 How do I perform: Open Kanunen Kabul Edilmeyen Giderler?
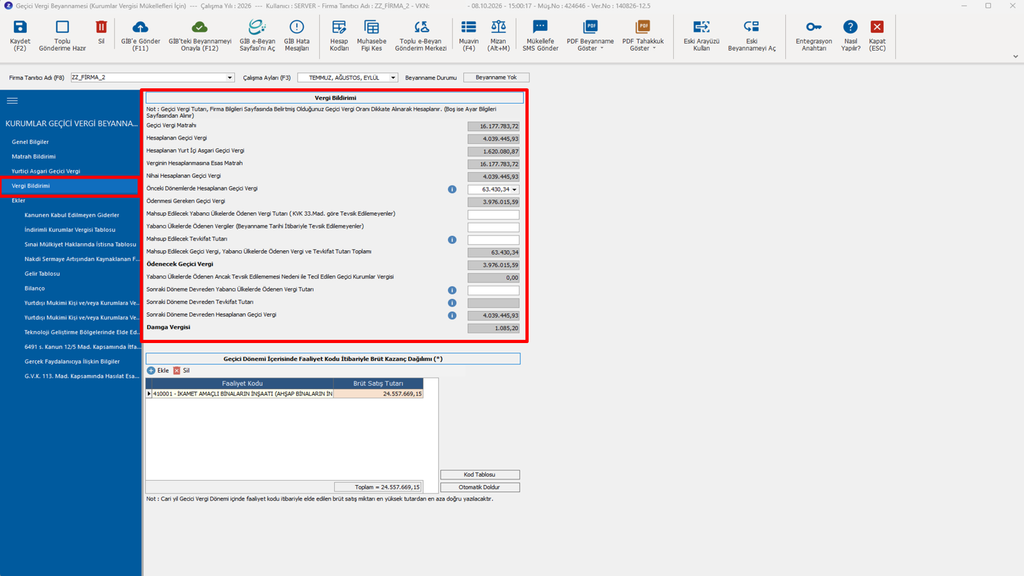[x=72, y=215]
